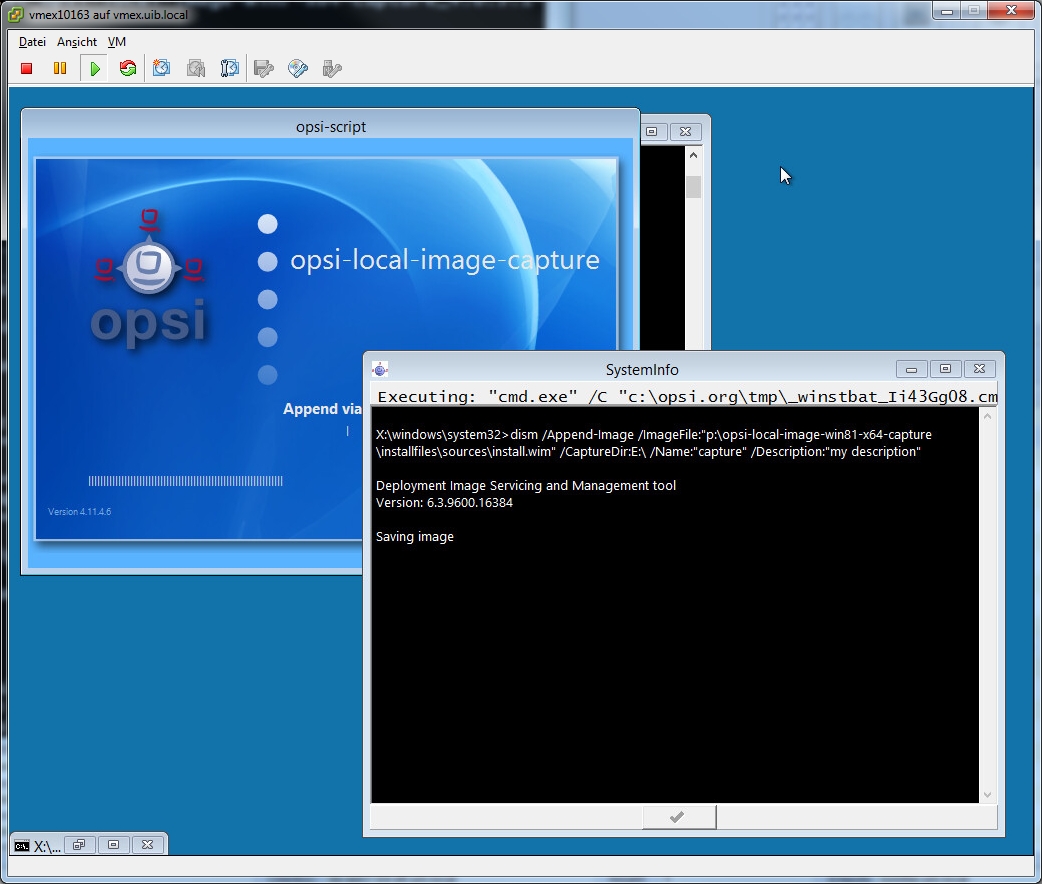Screen dimensions: 1042x884
Task: Revert to the current snapshot icon
Action: [x=196, y=68]
